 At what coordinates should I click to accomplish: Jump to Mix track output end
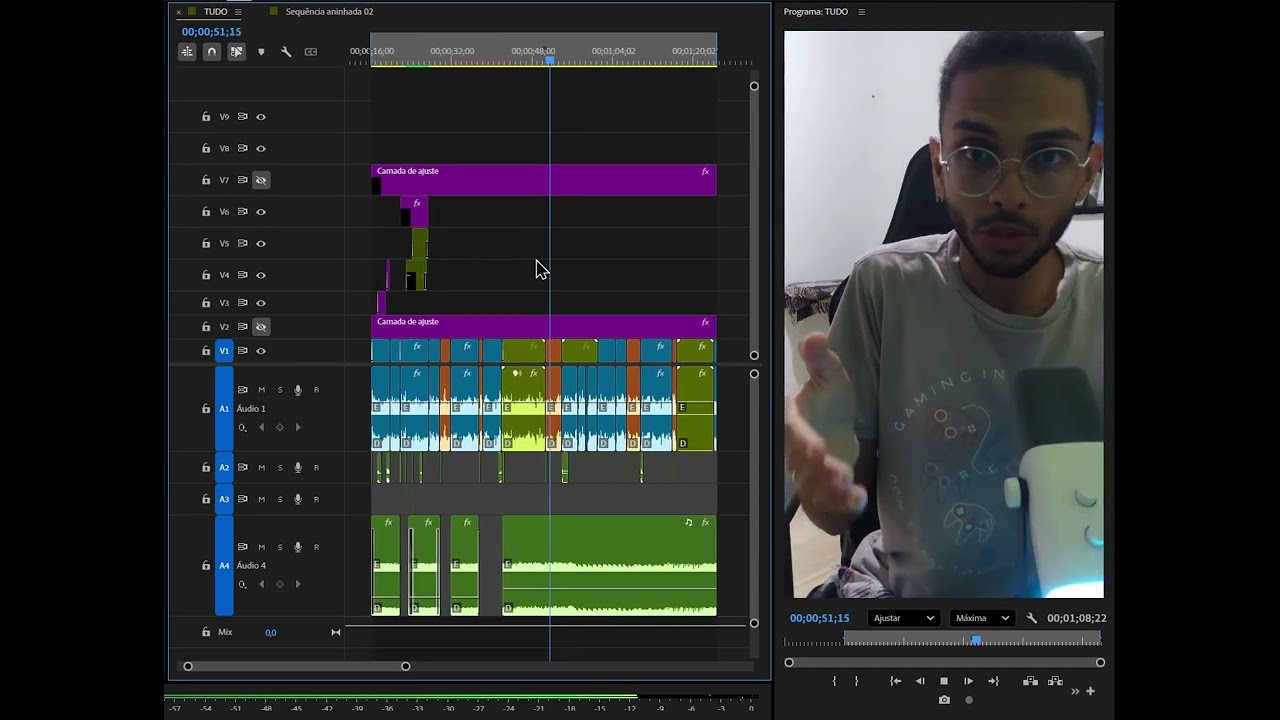point(336,632)
